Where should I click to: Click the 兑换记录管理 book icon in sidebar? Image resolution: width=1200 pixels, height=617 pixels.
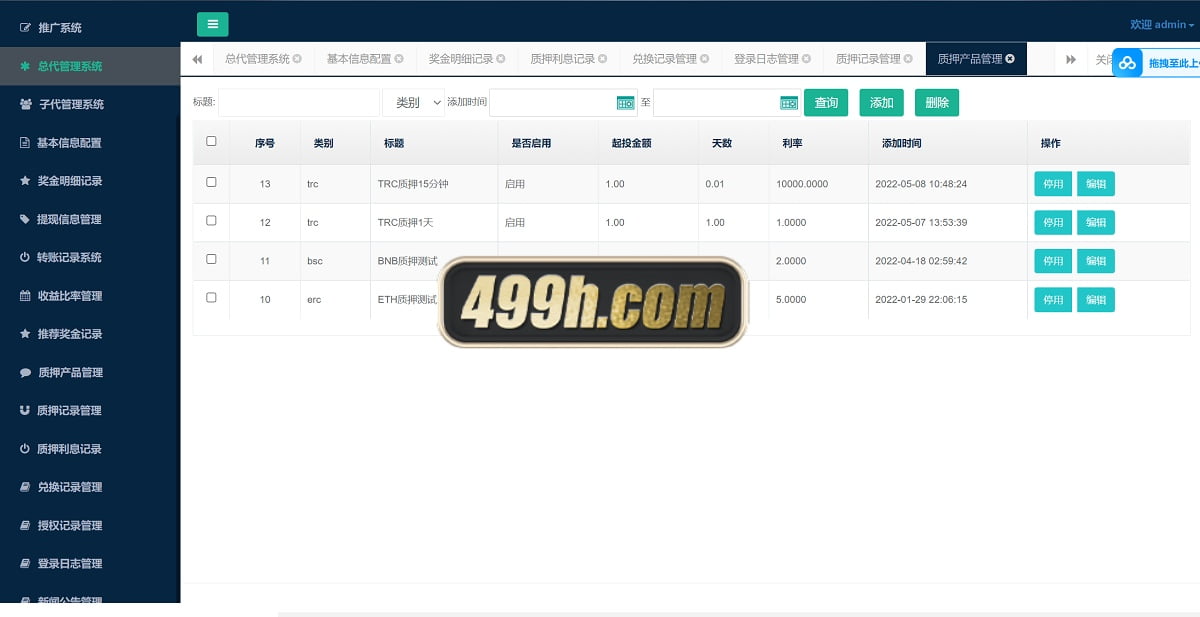pyautogui.click(x=25, y=487)
